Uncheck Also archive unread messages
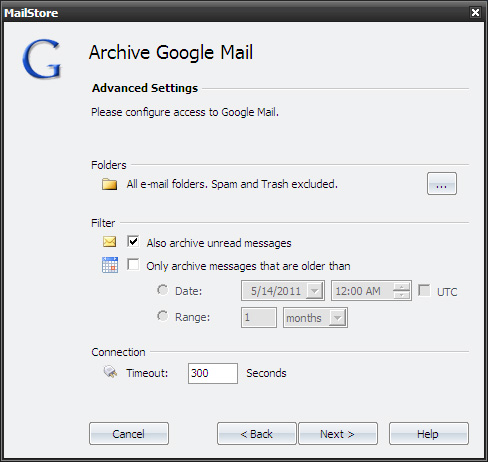488x462 pixels. (133, 241)
